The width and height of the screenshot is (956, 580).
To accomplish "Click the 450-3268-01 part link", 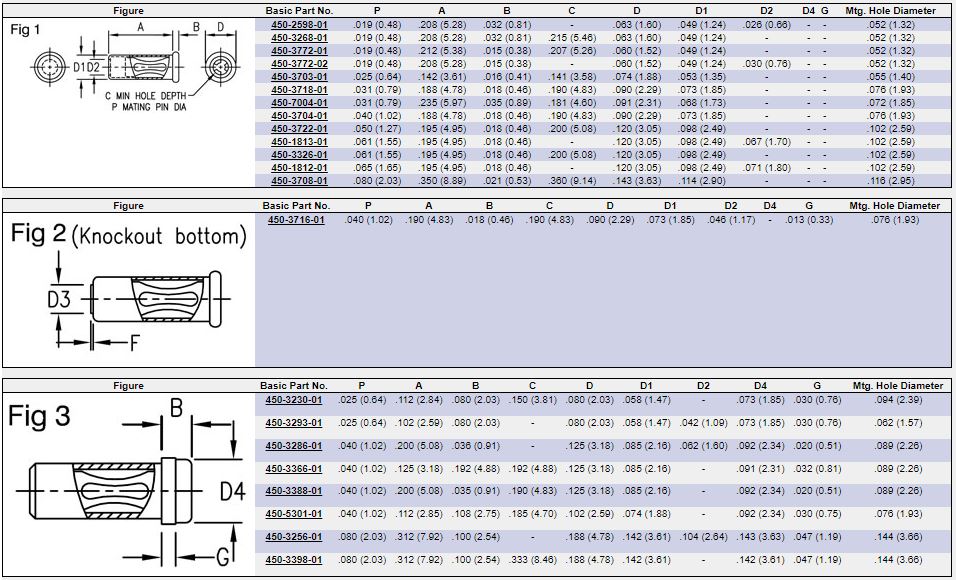I will (299, 37).
